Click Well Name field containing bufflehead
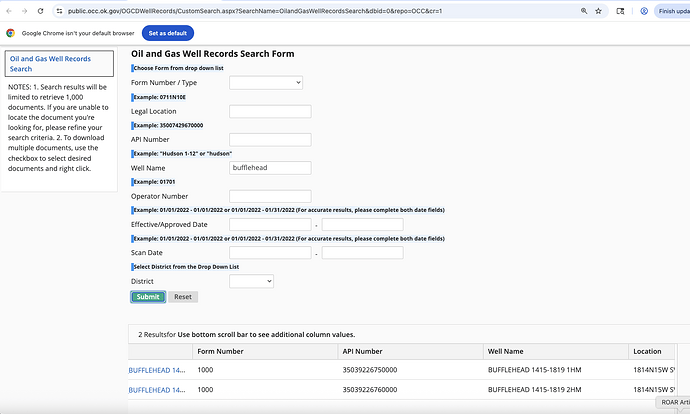This screenshot has width=690, height=414. point(270,168)
